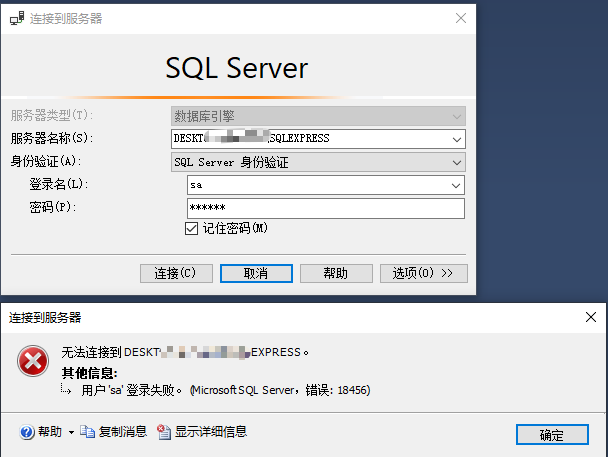Click the copy message (复制消息) icon
Viewport: 608px width, 457px height.
tap(87, 431)
